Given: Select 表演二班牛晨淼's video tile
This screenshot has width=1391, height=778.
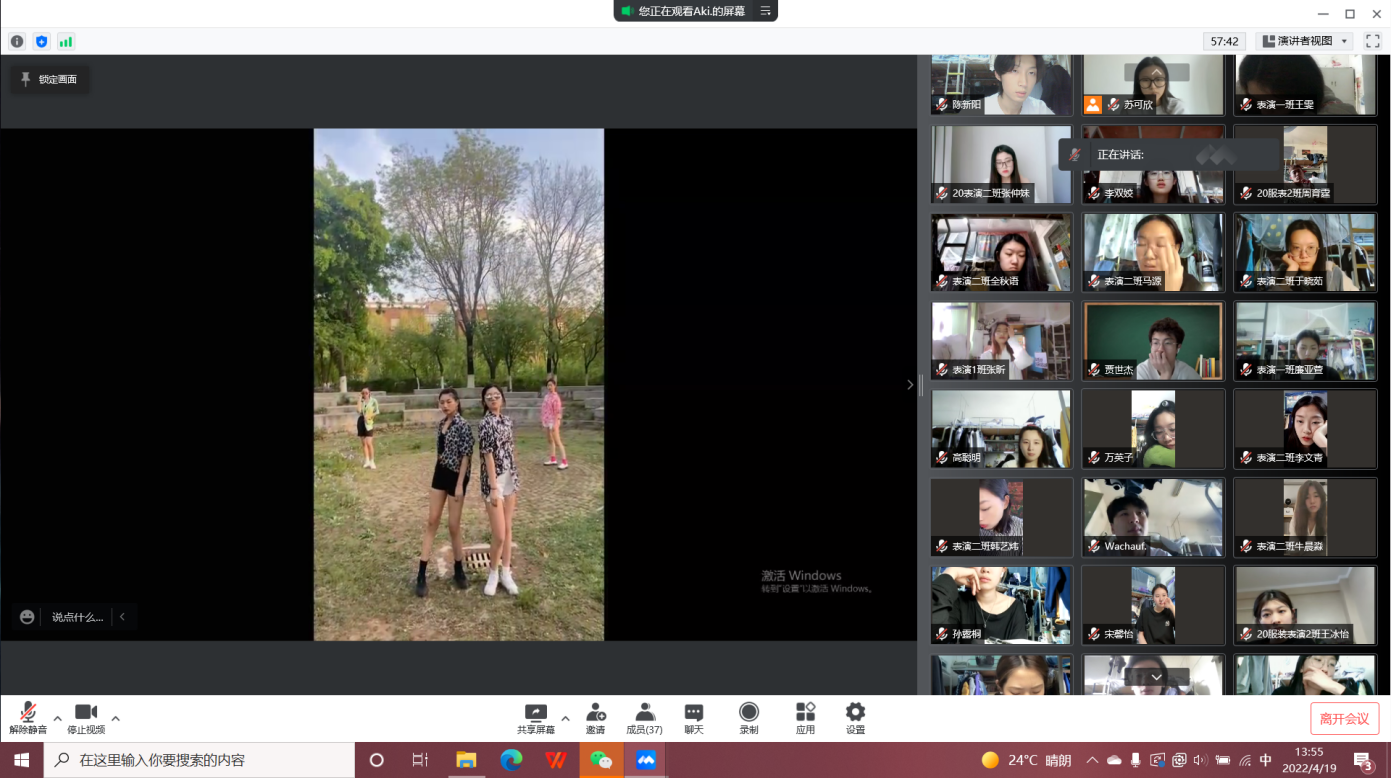Looking at the screenshot, I should pyautogui.click(x=1305, y=517).
